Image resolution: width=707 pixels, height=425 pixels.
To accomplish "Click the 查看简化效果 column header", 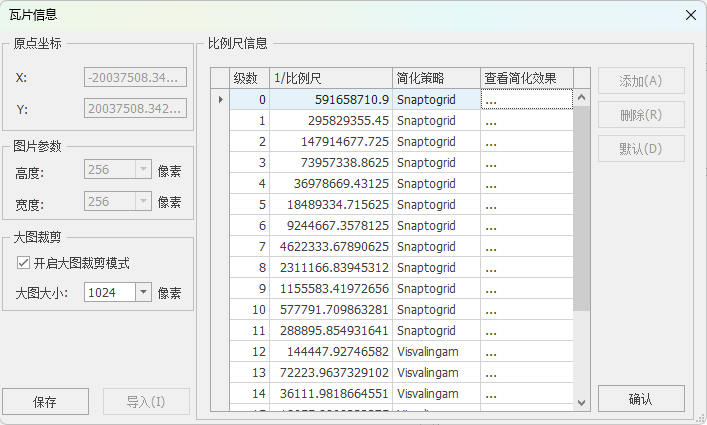I will pos(526,78).
